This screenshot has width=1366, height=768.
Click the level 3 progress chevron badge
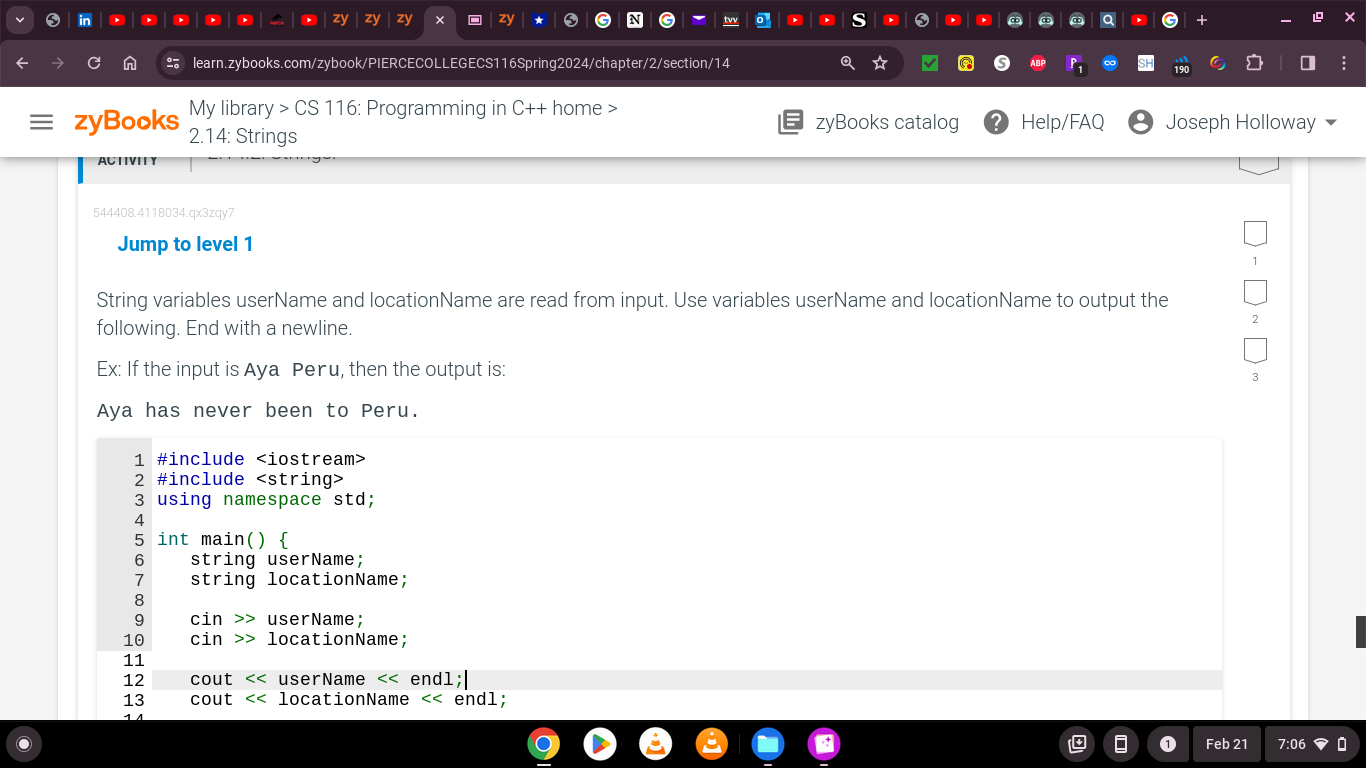pos(1255,351)
